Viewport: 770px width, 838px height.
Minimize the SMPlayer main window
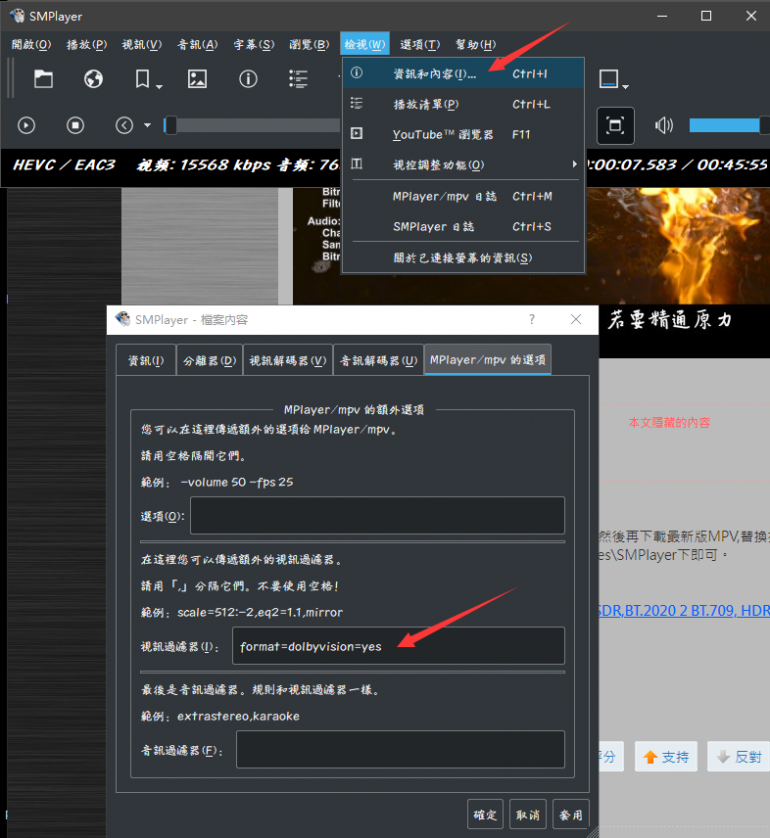point(662,16)
